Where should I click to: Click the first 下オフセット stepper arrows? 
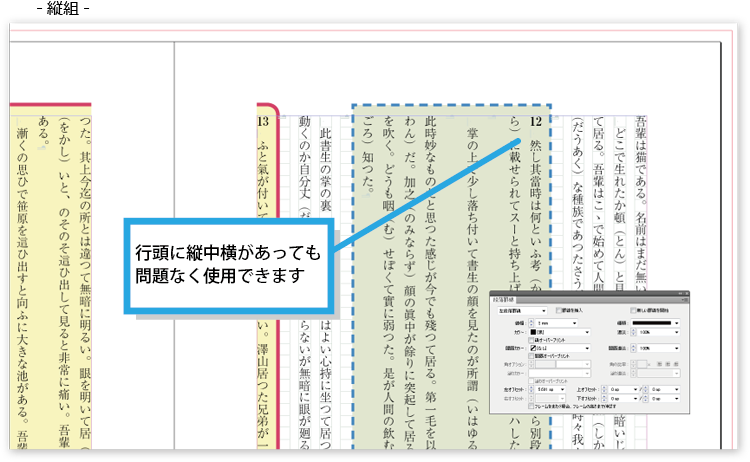click(604, 398)
